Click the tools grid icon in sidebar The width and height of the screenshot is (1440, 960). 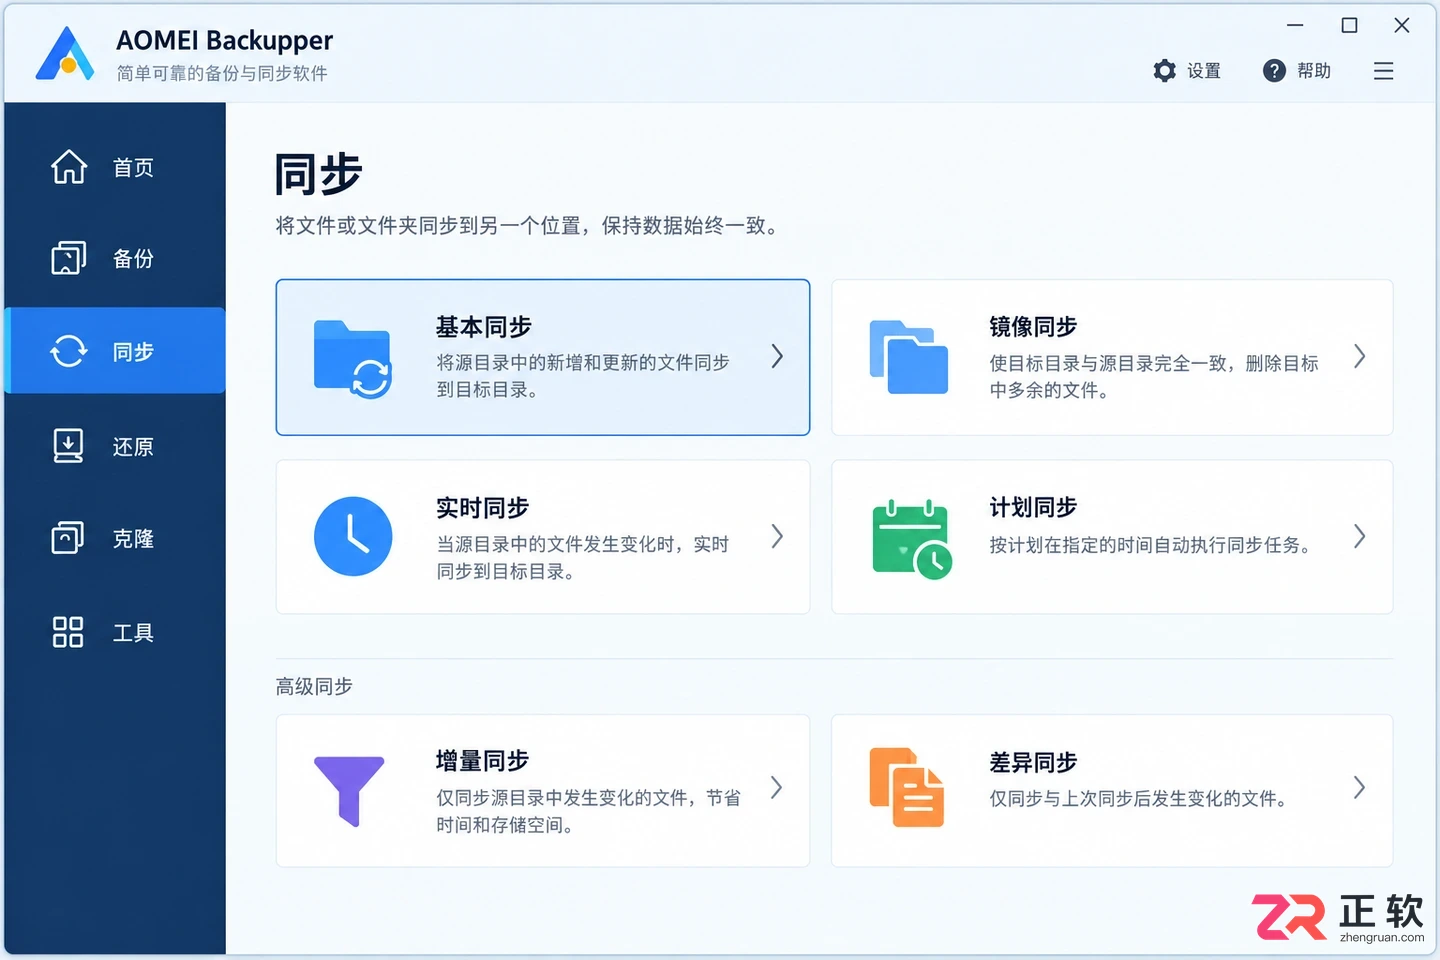(68, 632)
